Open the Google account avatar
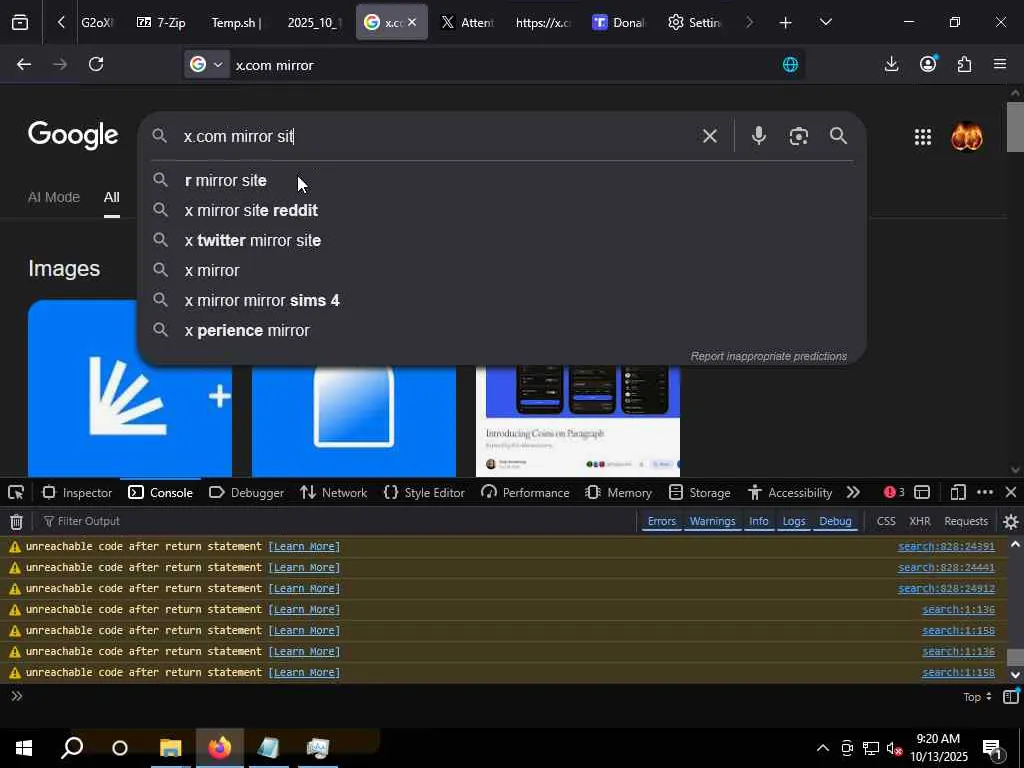 point(967,136)
